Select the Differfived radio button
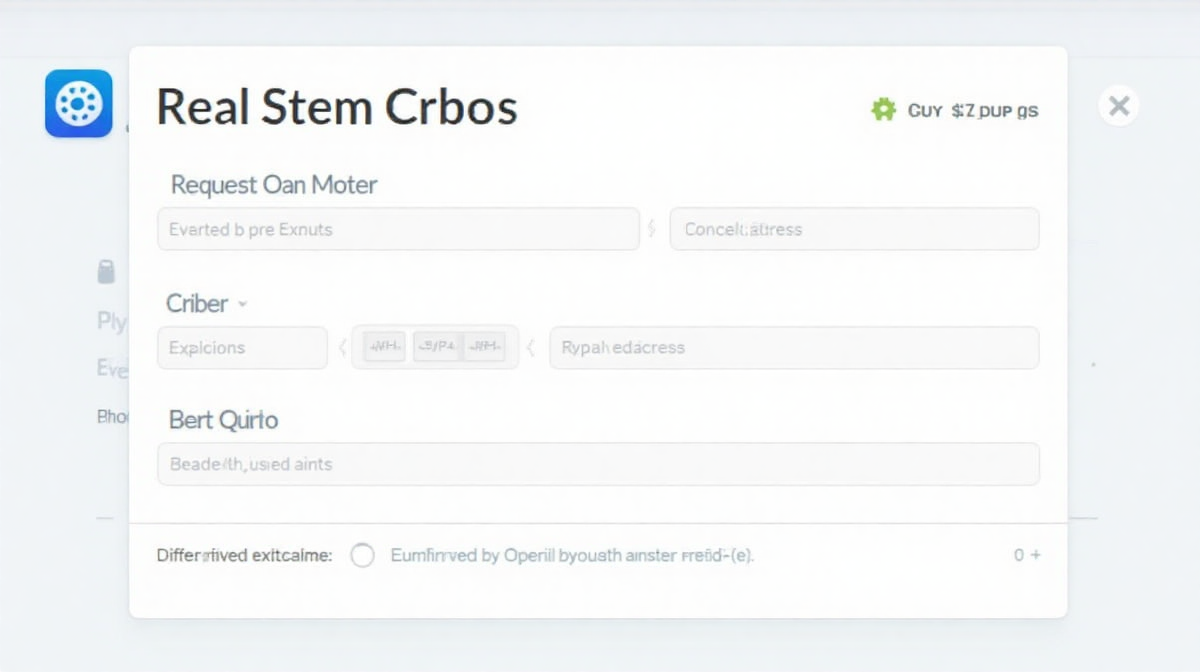1200x672 pixels. 362,555
